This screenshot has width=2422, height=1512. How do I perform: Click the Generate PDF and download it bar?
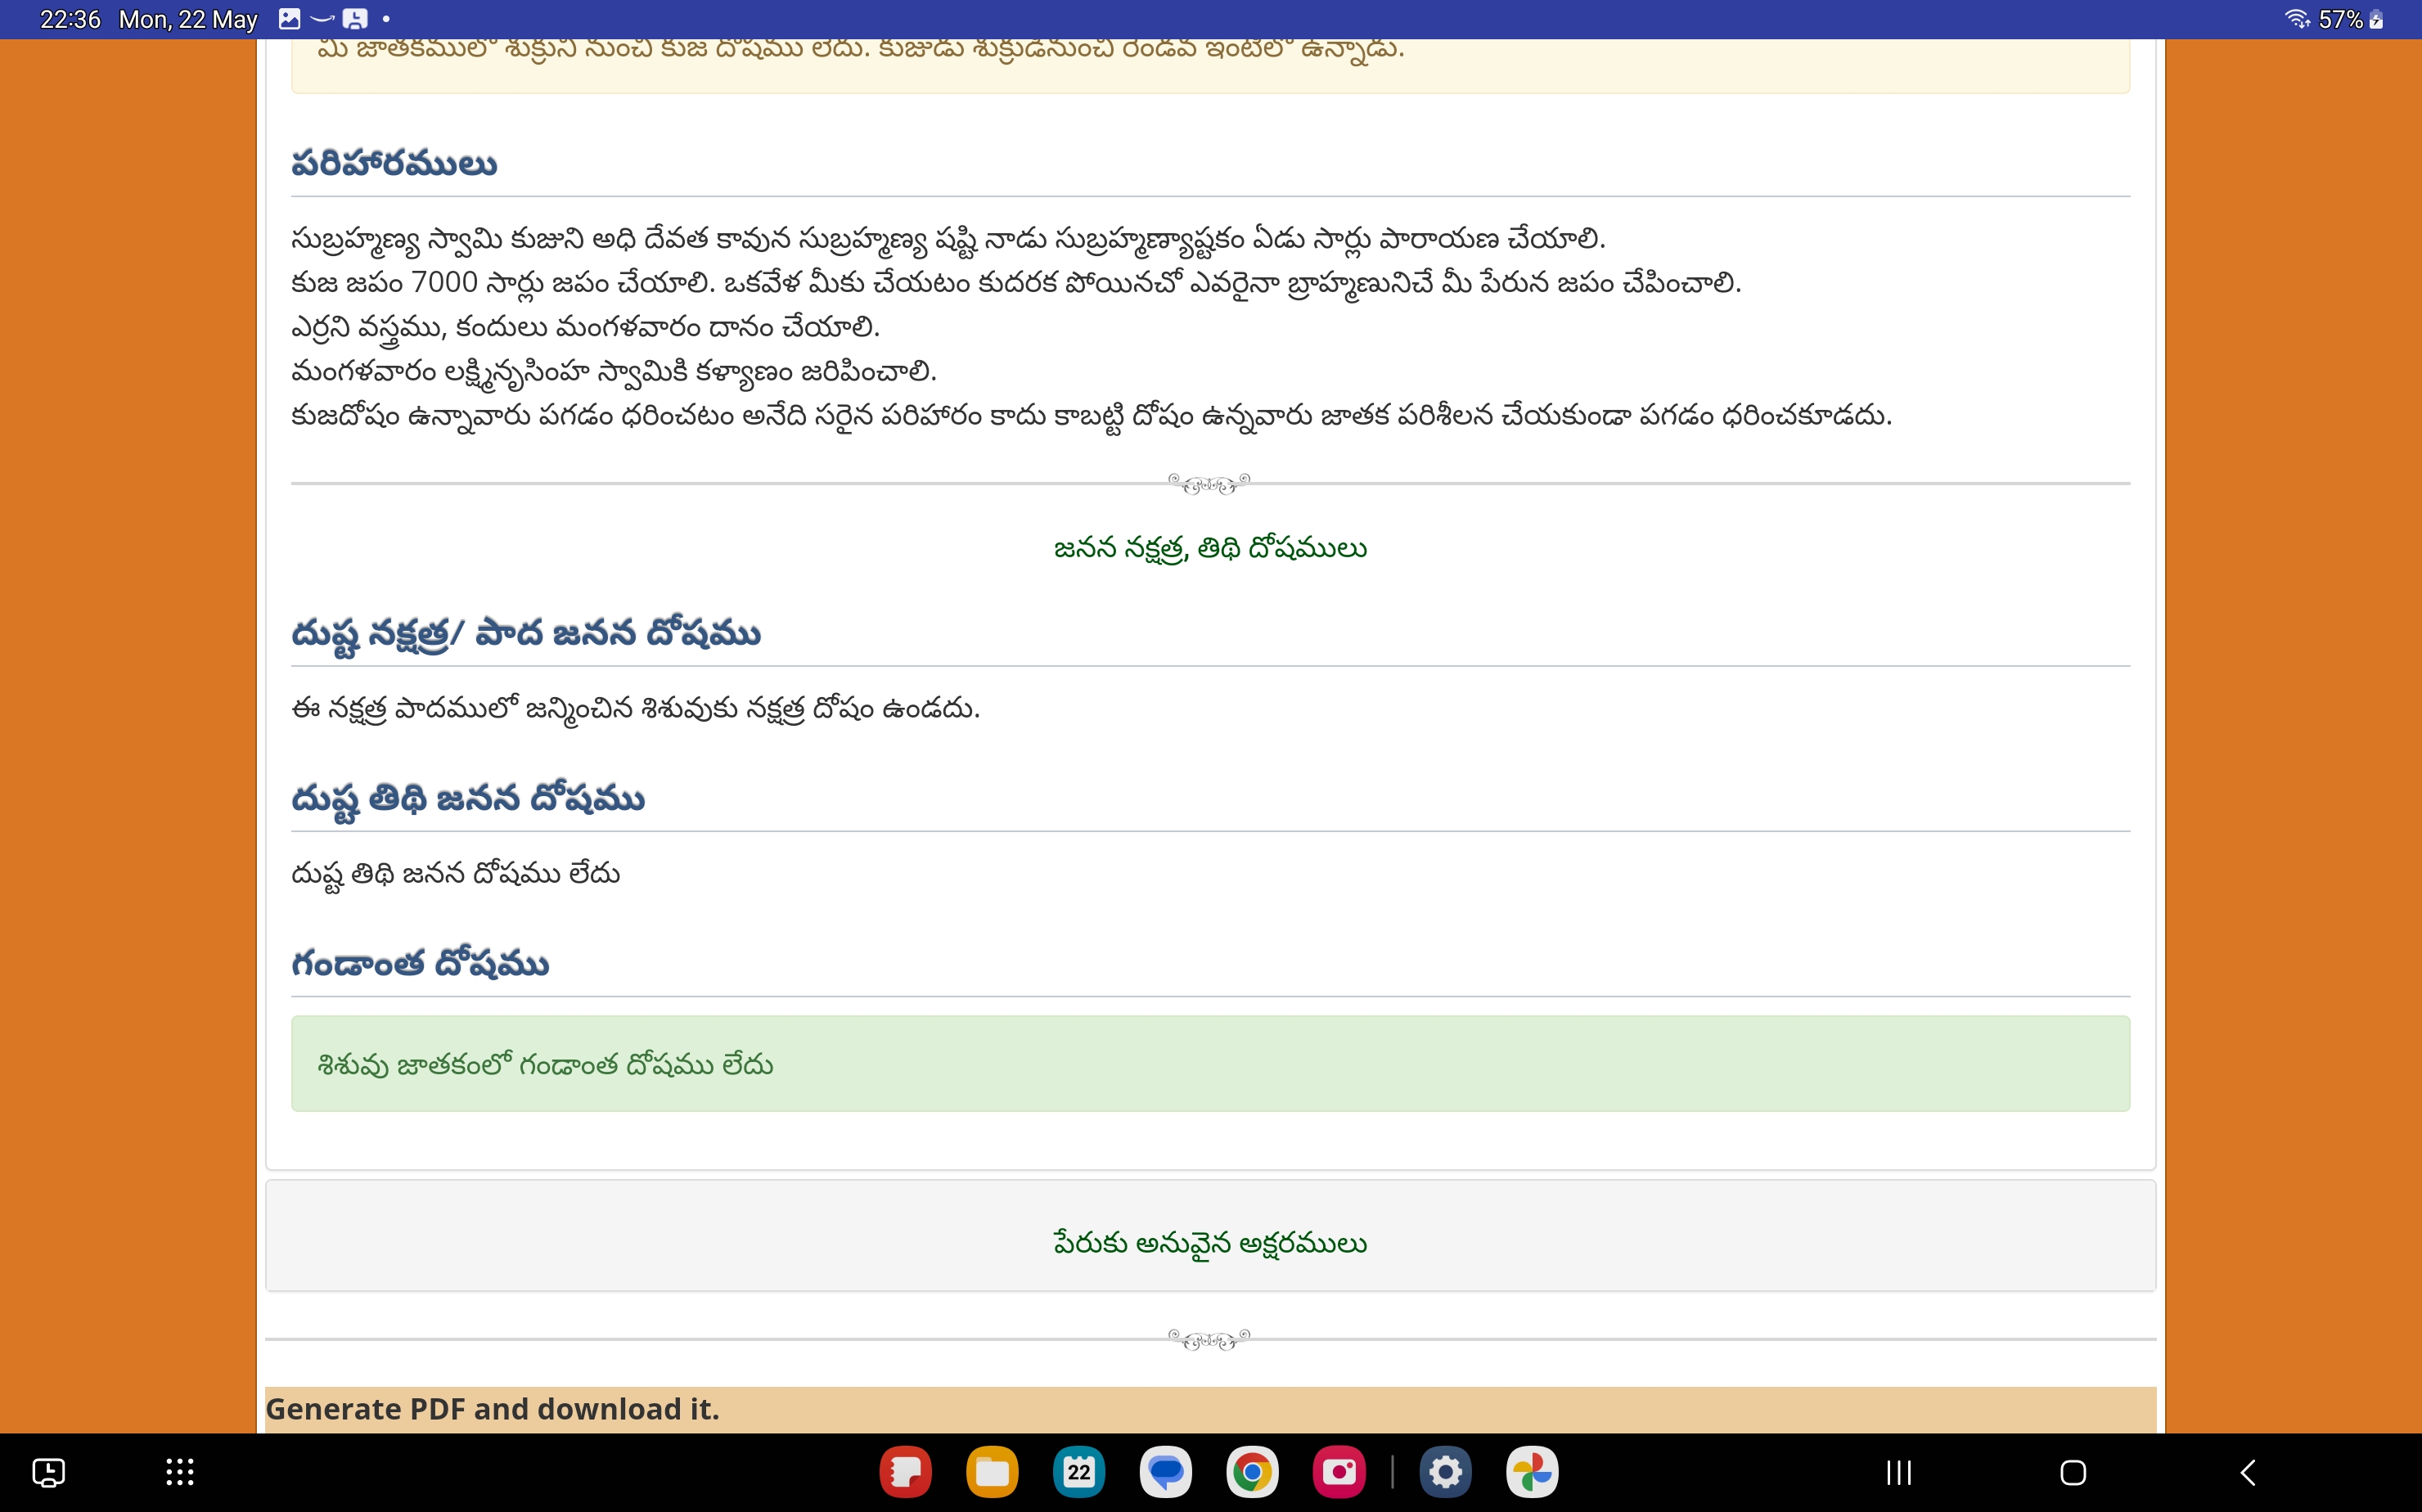click(x=1210, y=1409)
